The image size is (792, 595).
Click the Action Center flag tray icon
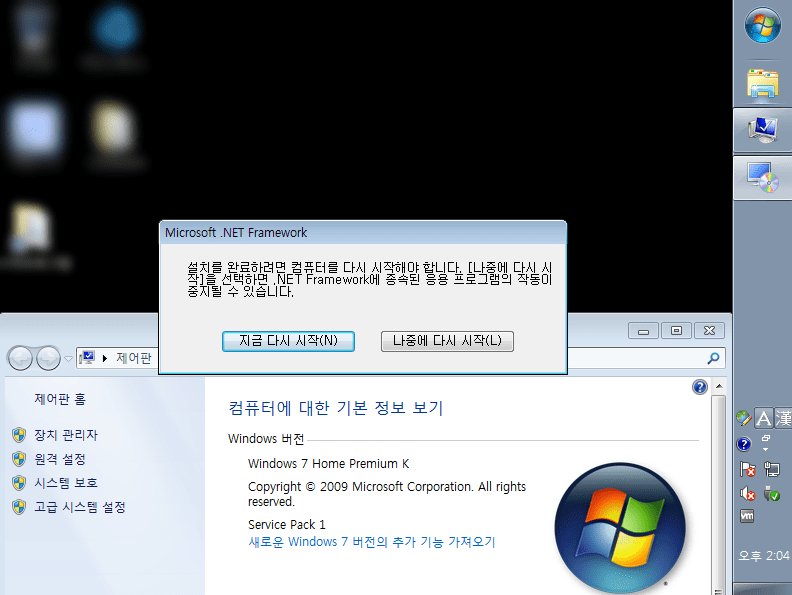pos(747,469)
